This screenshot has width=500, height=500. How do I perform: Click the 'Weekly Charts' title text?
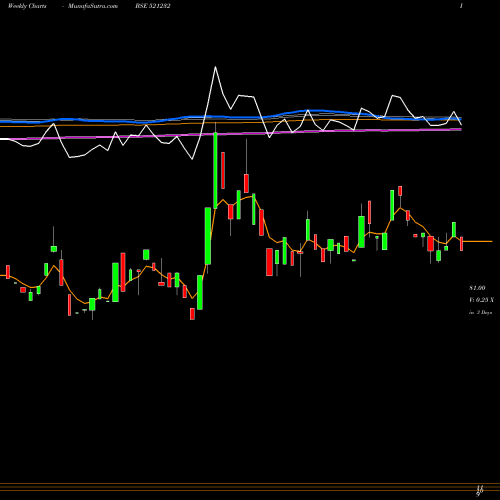[27, 6]
